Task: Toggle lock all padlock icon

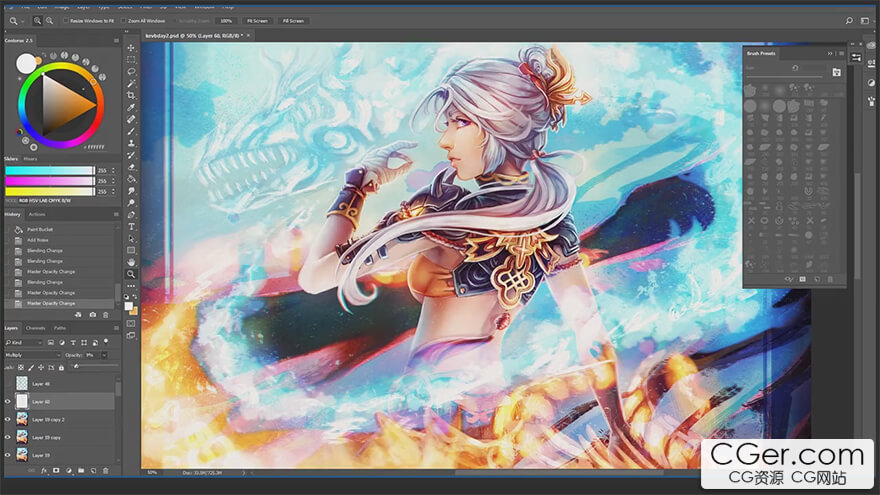Action: (61, 367)
